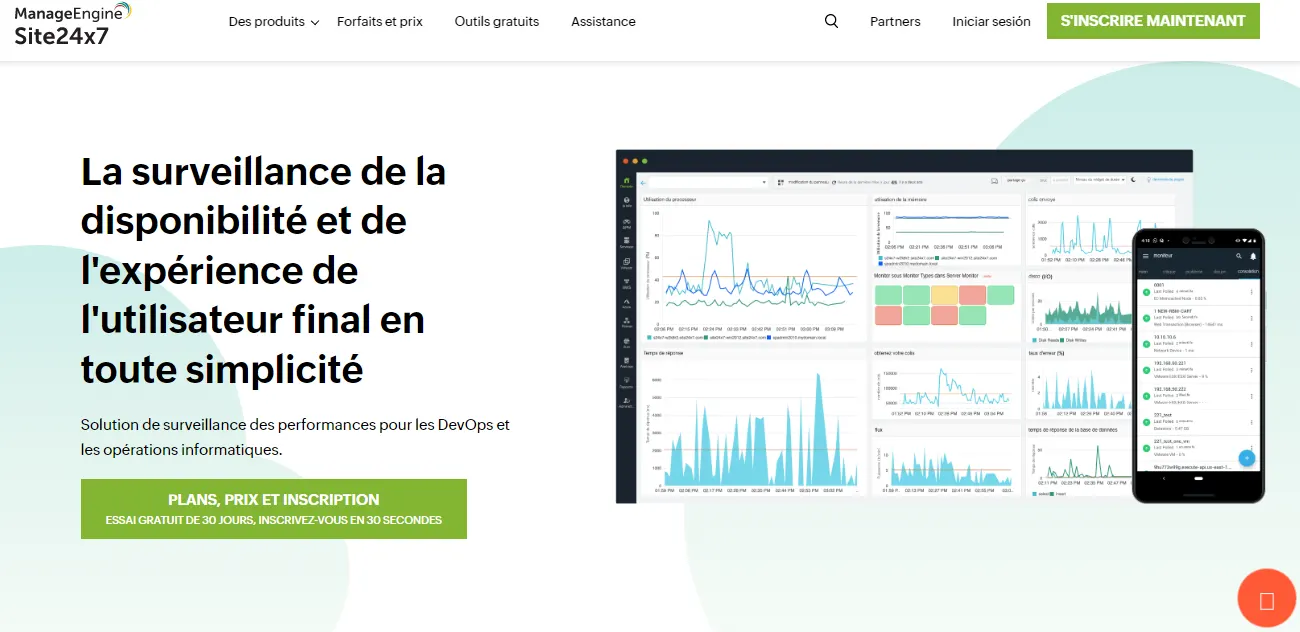
Task: Expand the Des produits menu chevron
Action: (x=314, y=22)
